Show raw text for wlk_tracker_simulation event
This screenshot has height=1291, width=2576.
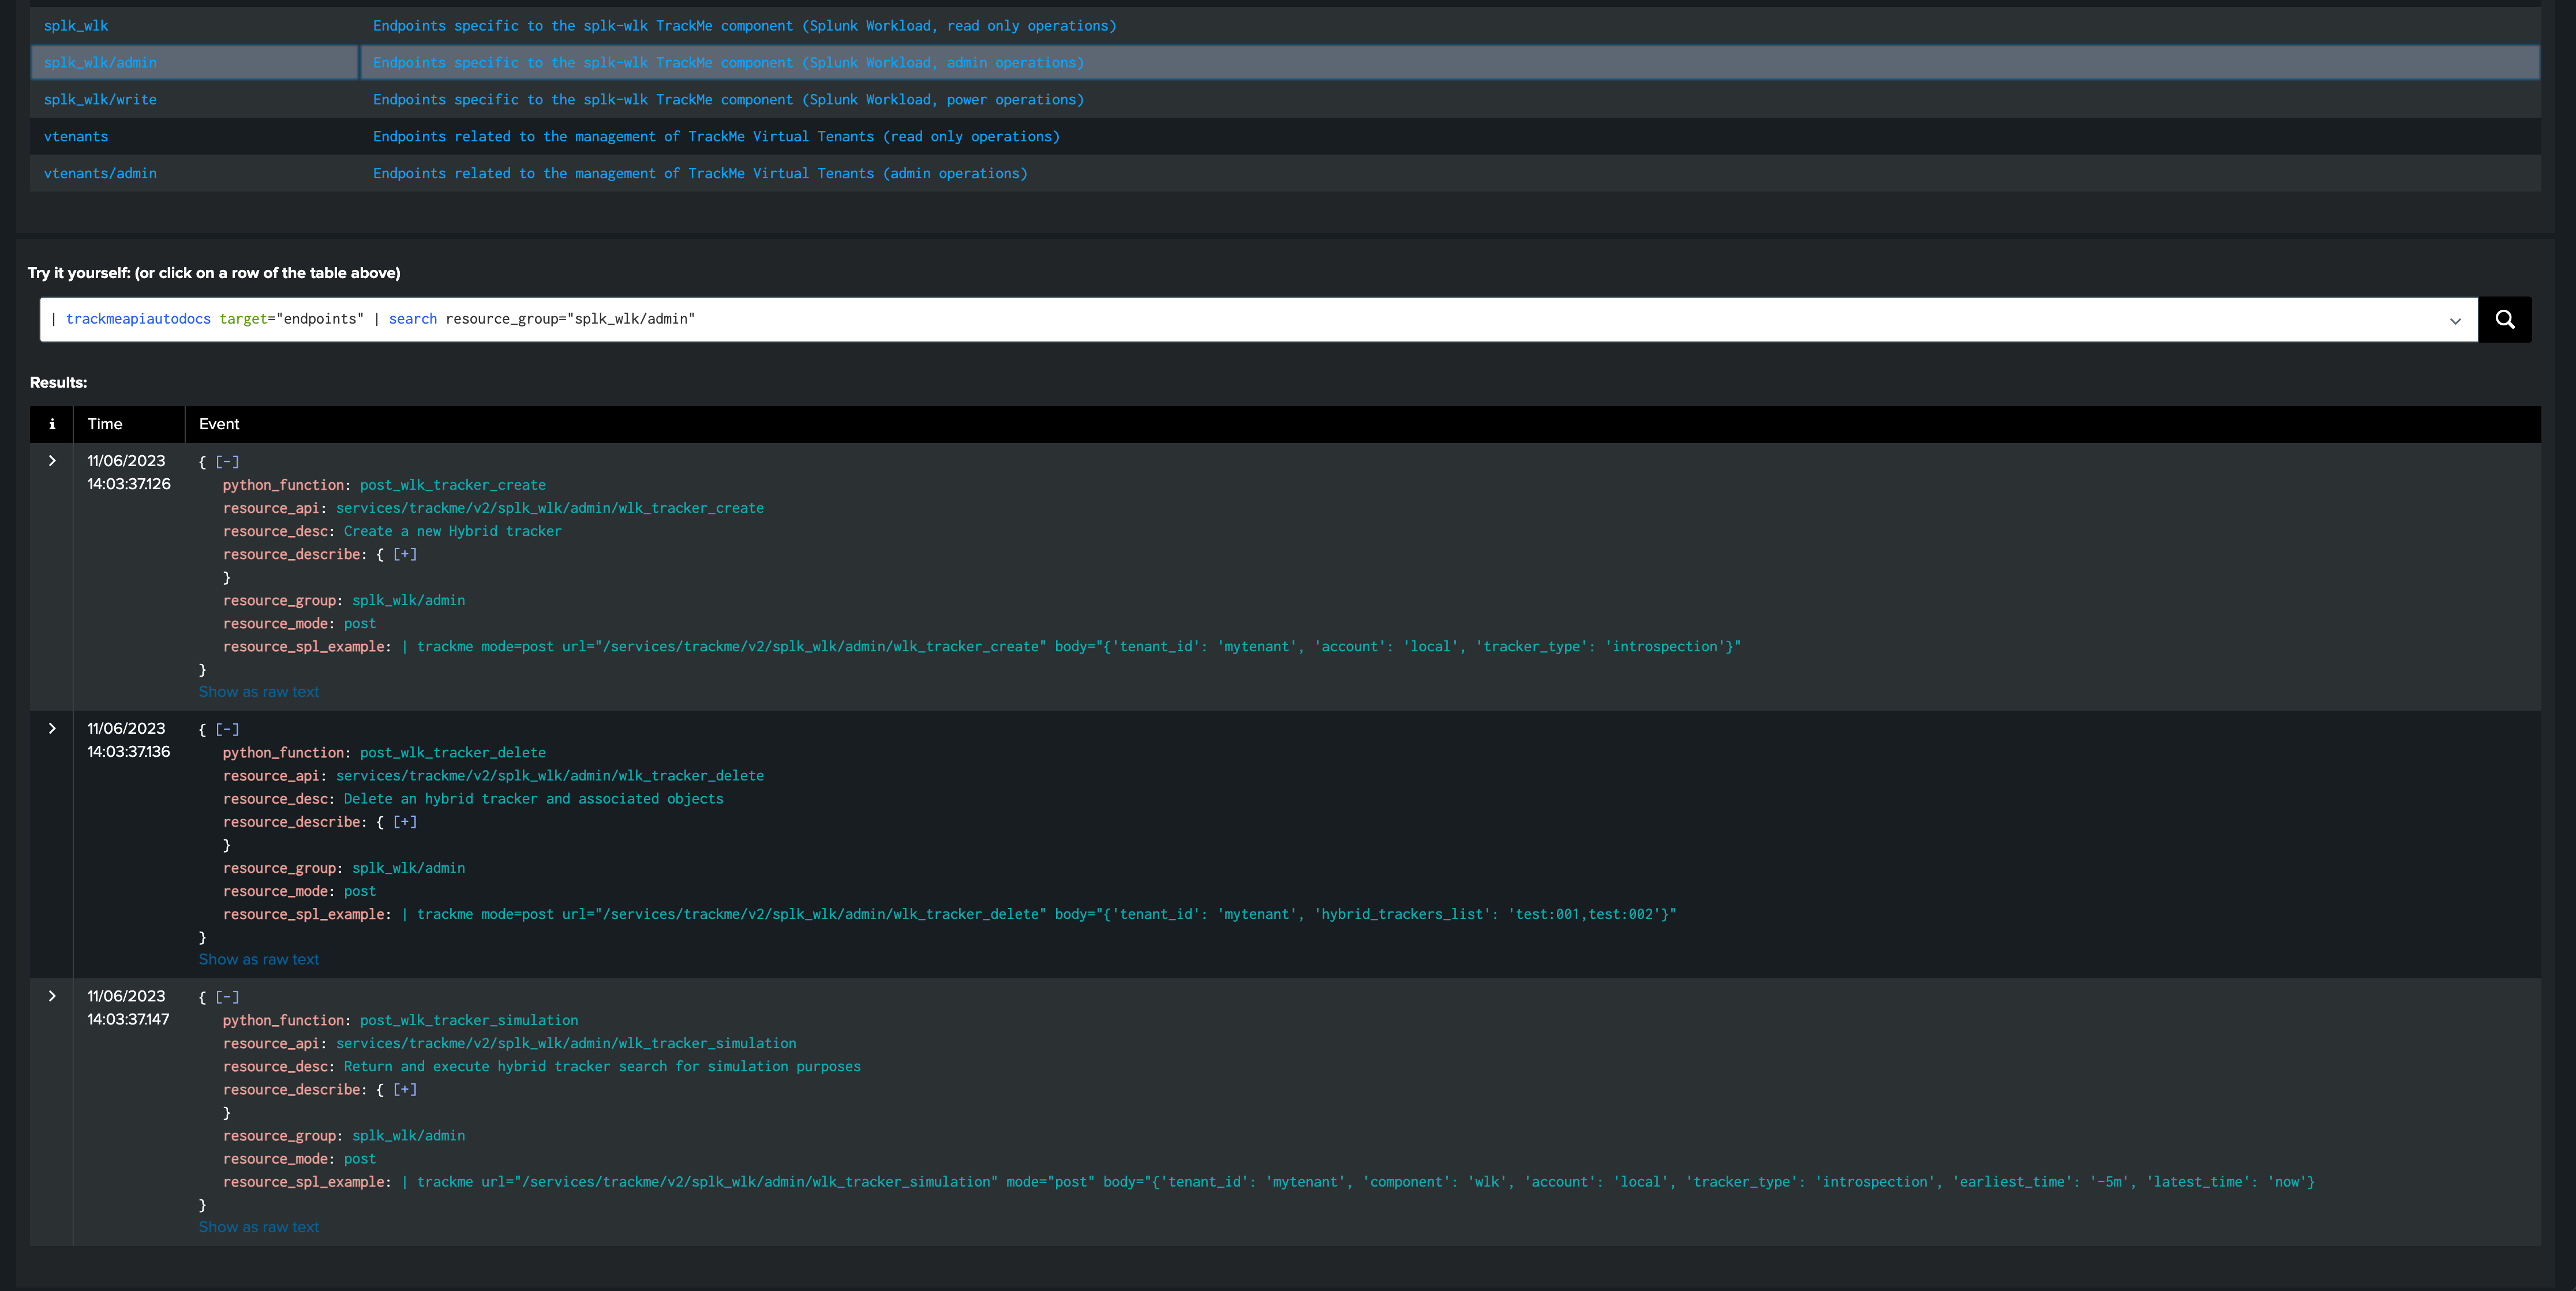tap(259, 1227)
